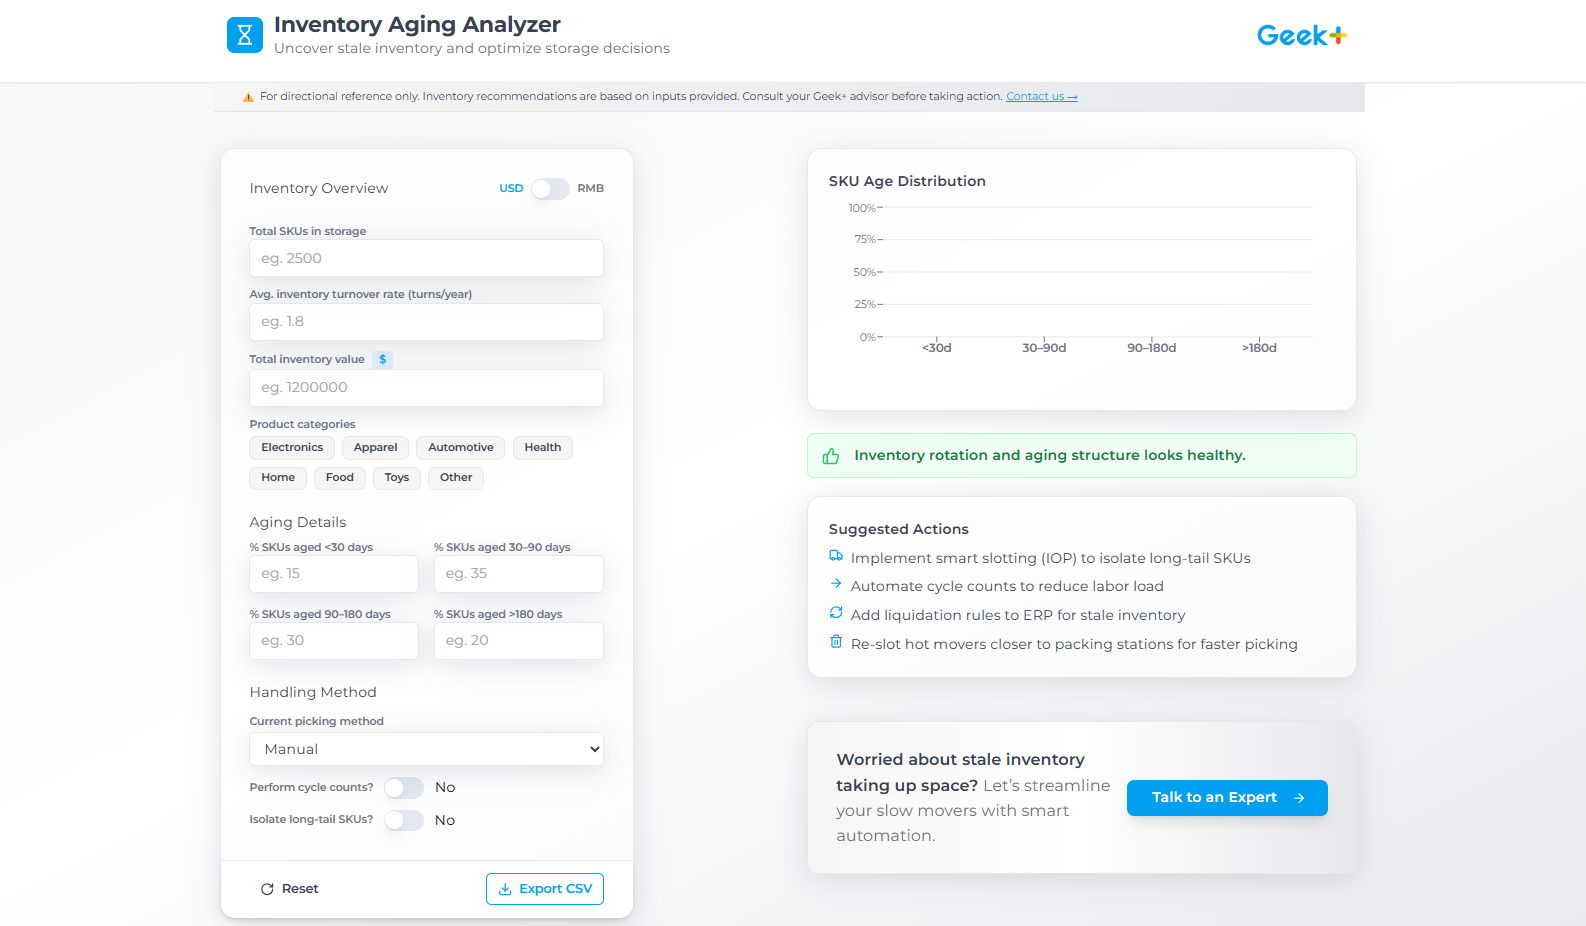Screen dimensions: 1586x926
Task: Click the Inventory Aging Analyzer title
Action: 417,24
